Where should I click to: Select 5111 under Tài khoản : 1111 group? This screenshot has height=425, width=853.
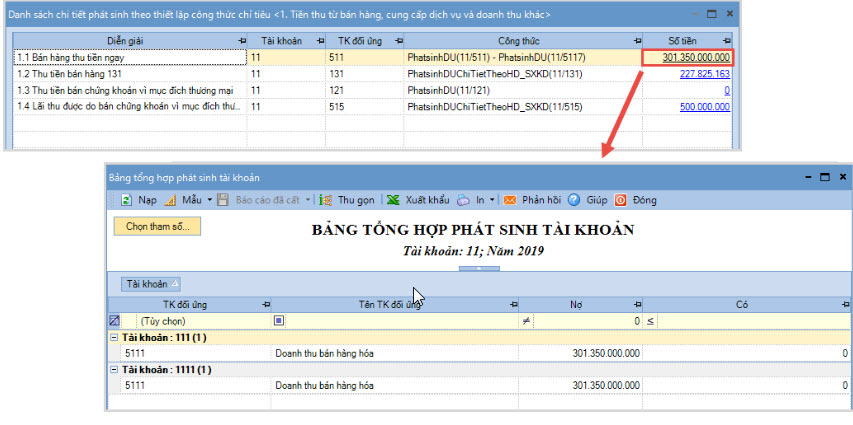(x=196, y=386)
